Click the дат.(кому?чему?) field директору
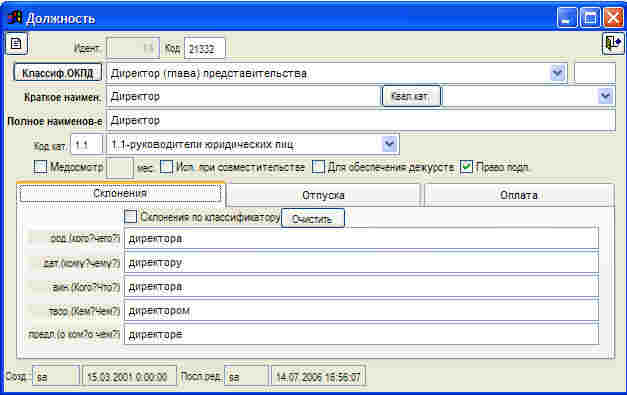The image size is (627, 395). (x=361, y=263)
